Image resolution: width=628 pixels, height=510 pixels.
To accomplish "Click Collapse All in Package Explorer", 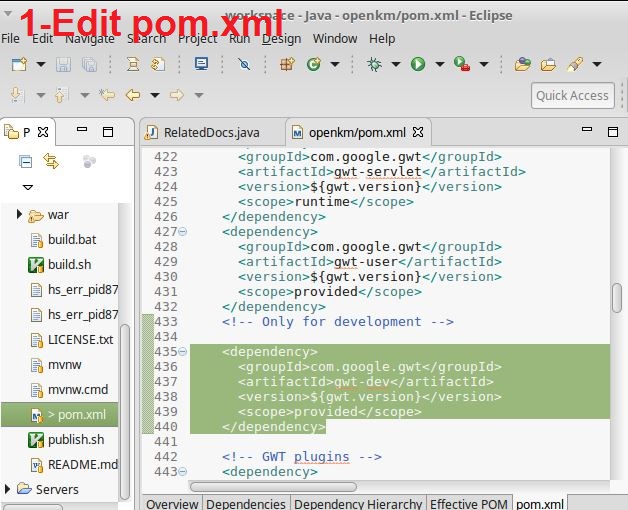I will tap(26, 161).
